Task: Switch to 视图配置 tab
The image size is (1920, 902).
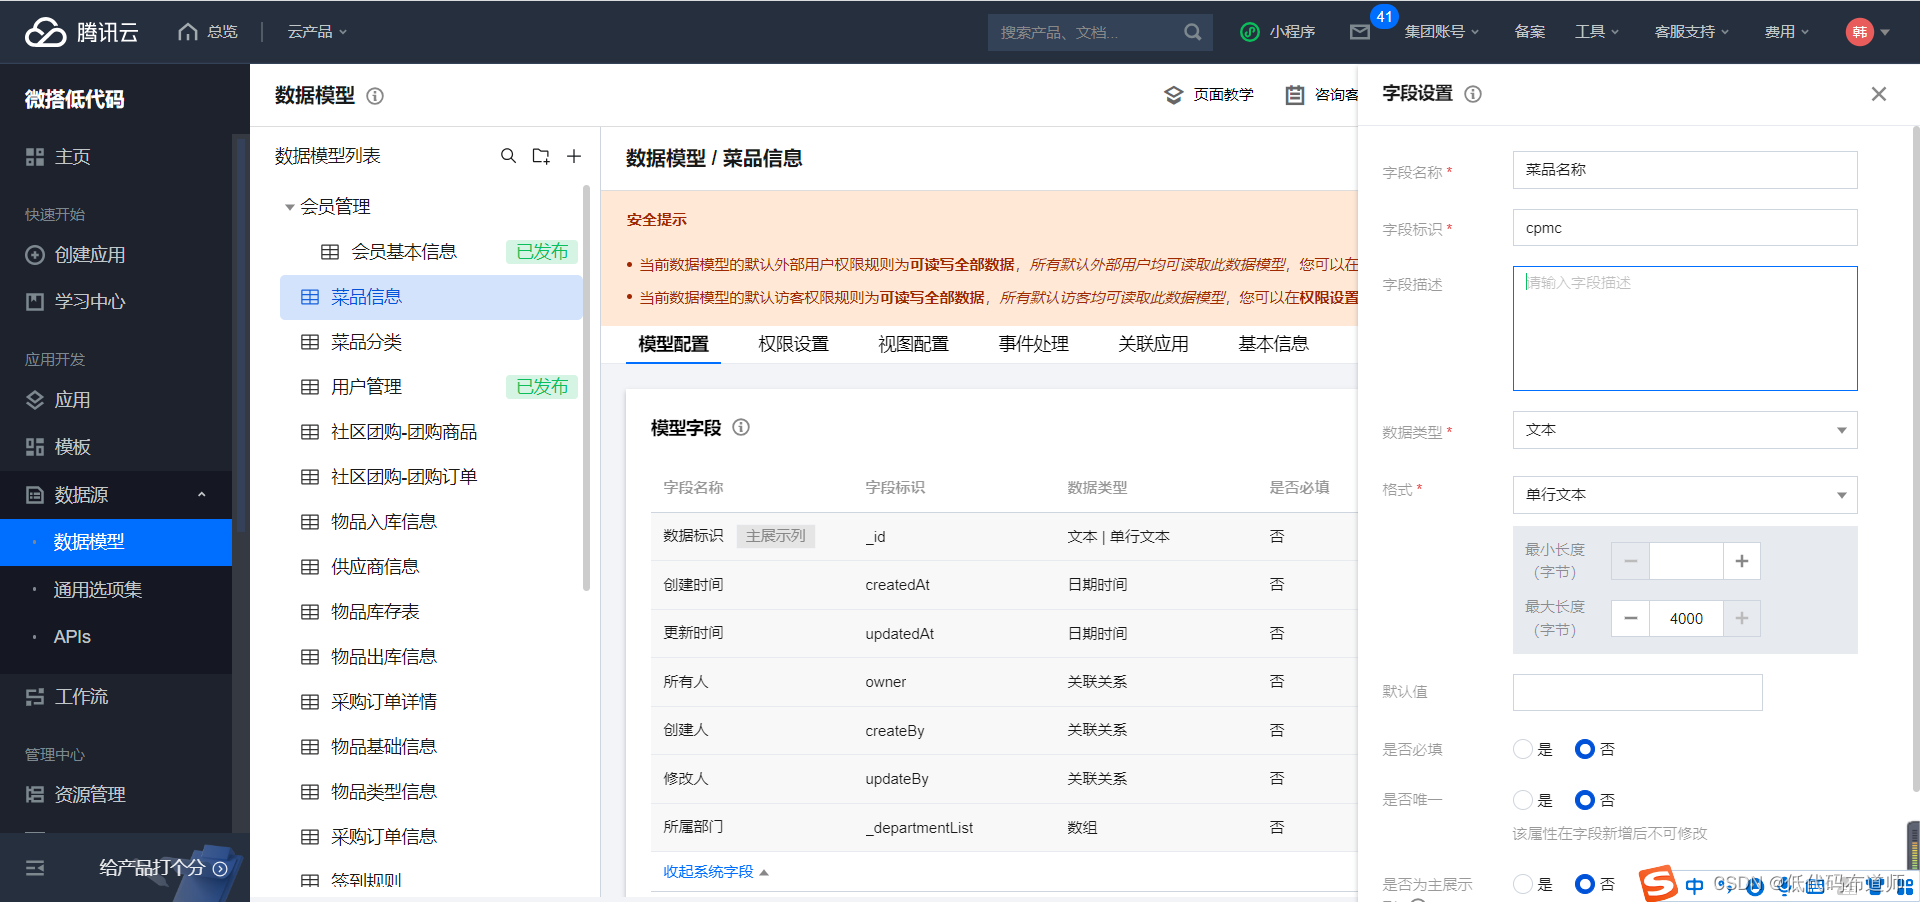Action: coord(913,344)
